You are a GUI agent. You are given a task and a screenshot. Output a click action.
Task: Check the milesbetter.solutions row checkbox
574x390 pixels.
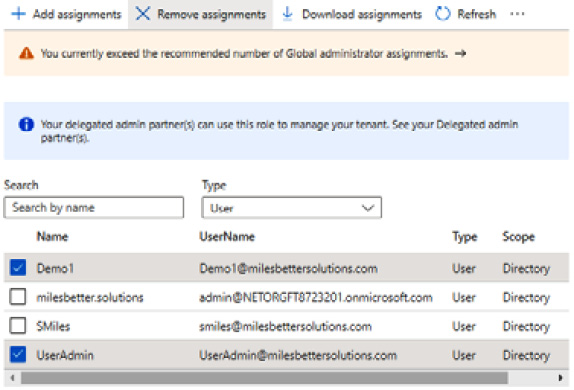coord(18,296)
